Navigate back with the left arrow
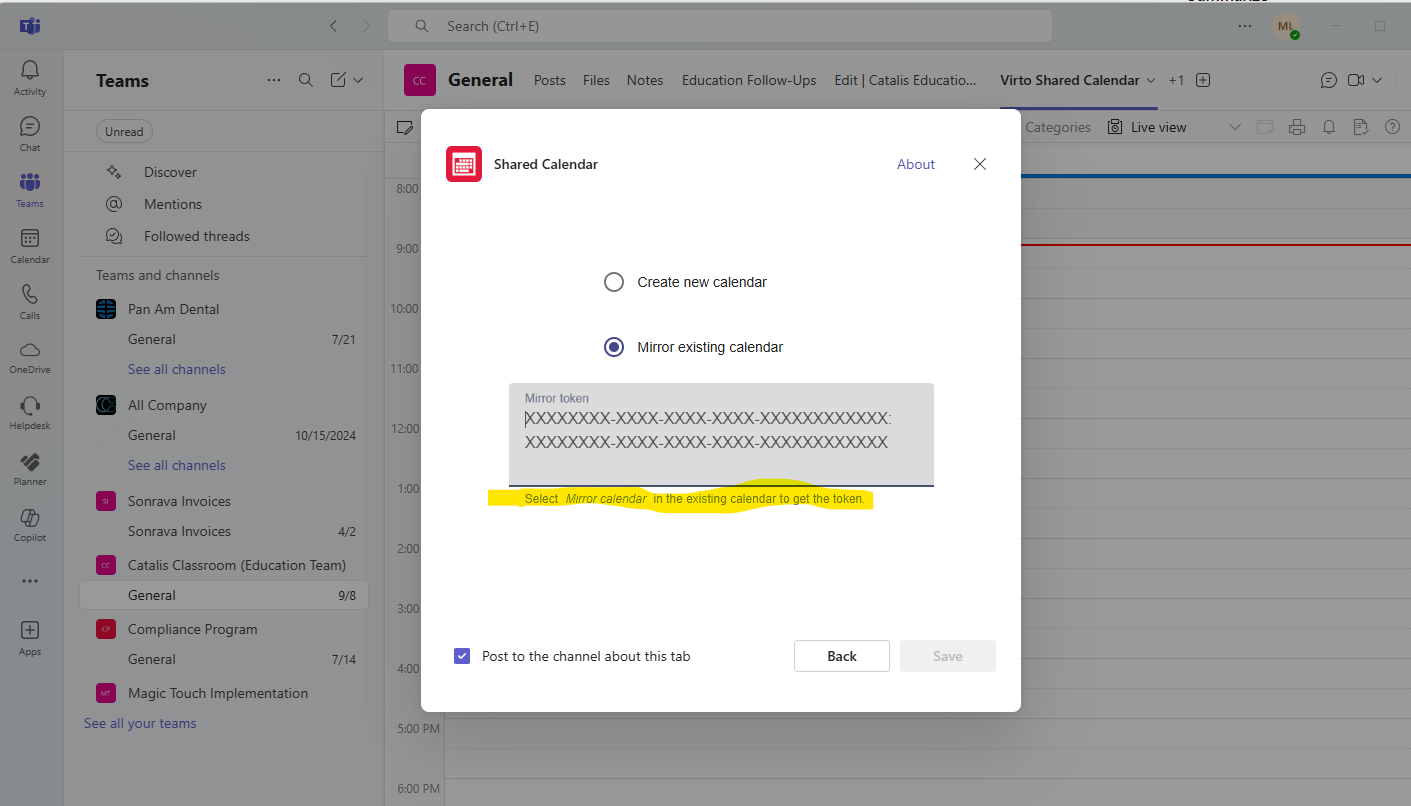 point(334,26)
